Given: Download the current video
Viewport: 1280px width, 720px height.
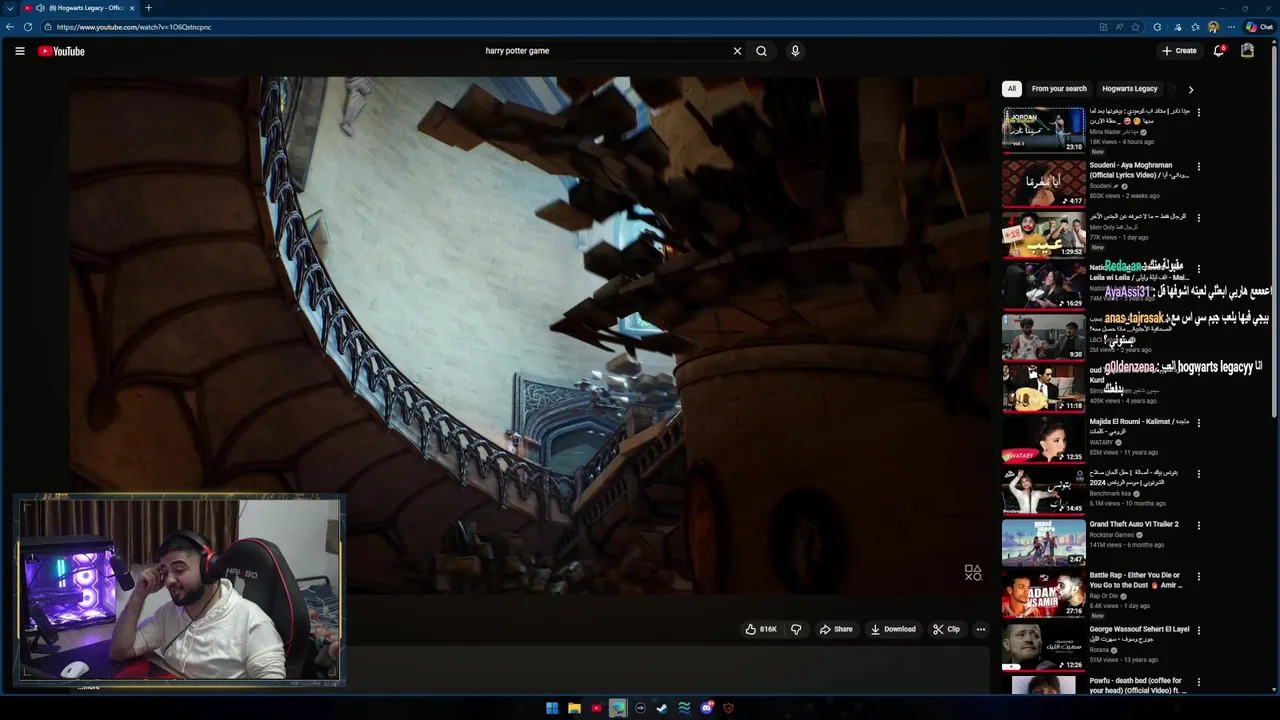Looking at the screenshot, I should tap(893, 629).
